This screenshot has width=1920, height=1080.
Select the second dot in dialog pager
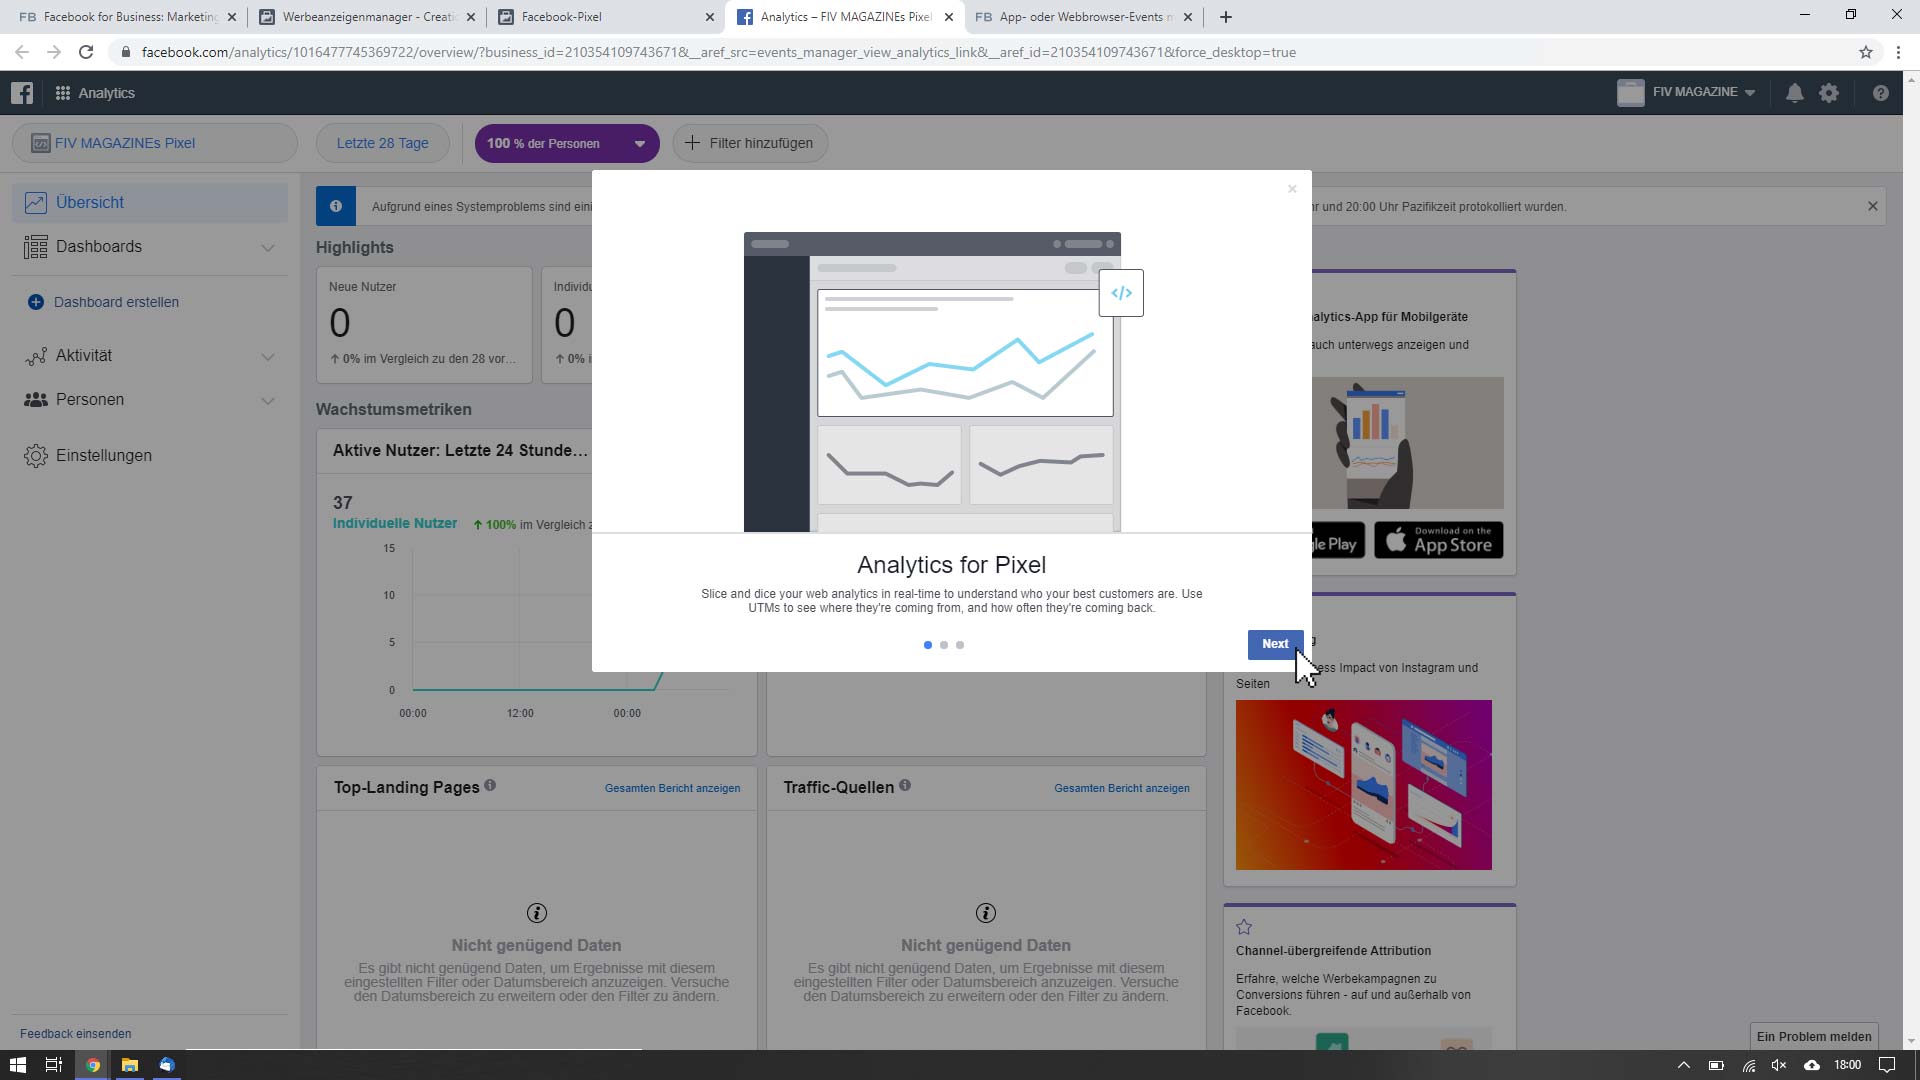pos(944,645)
